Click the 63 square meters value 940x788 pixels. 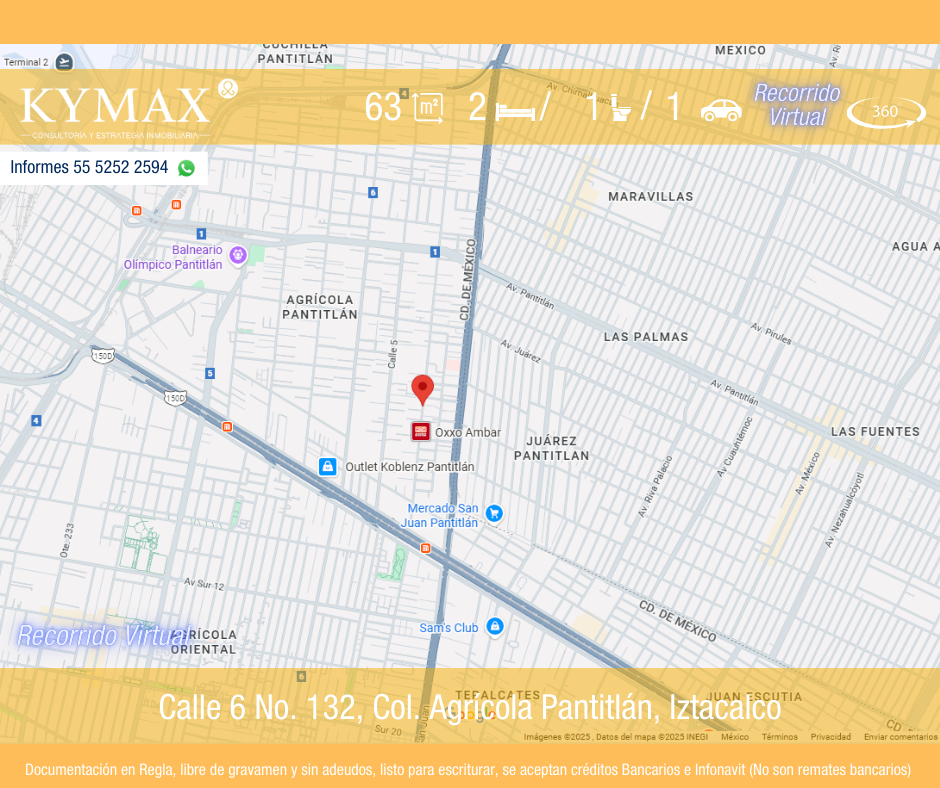pyautogui.click(x=382, y=107)
